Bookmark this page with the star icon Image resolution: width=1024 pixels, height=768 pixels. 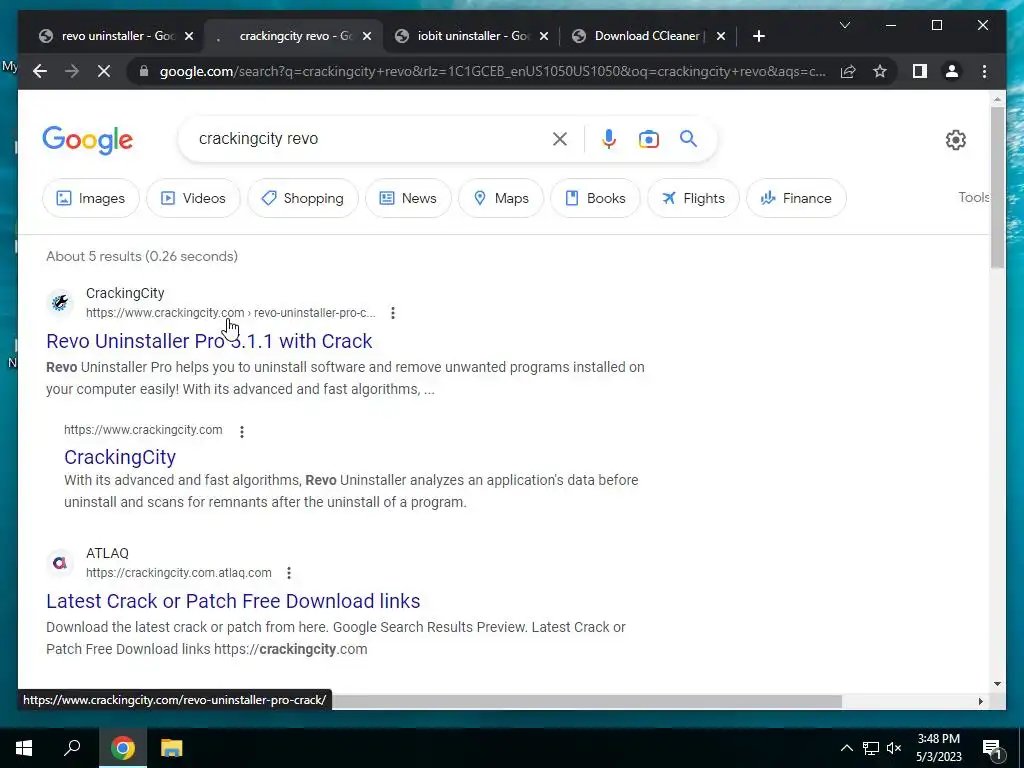[880, 71]
